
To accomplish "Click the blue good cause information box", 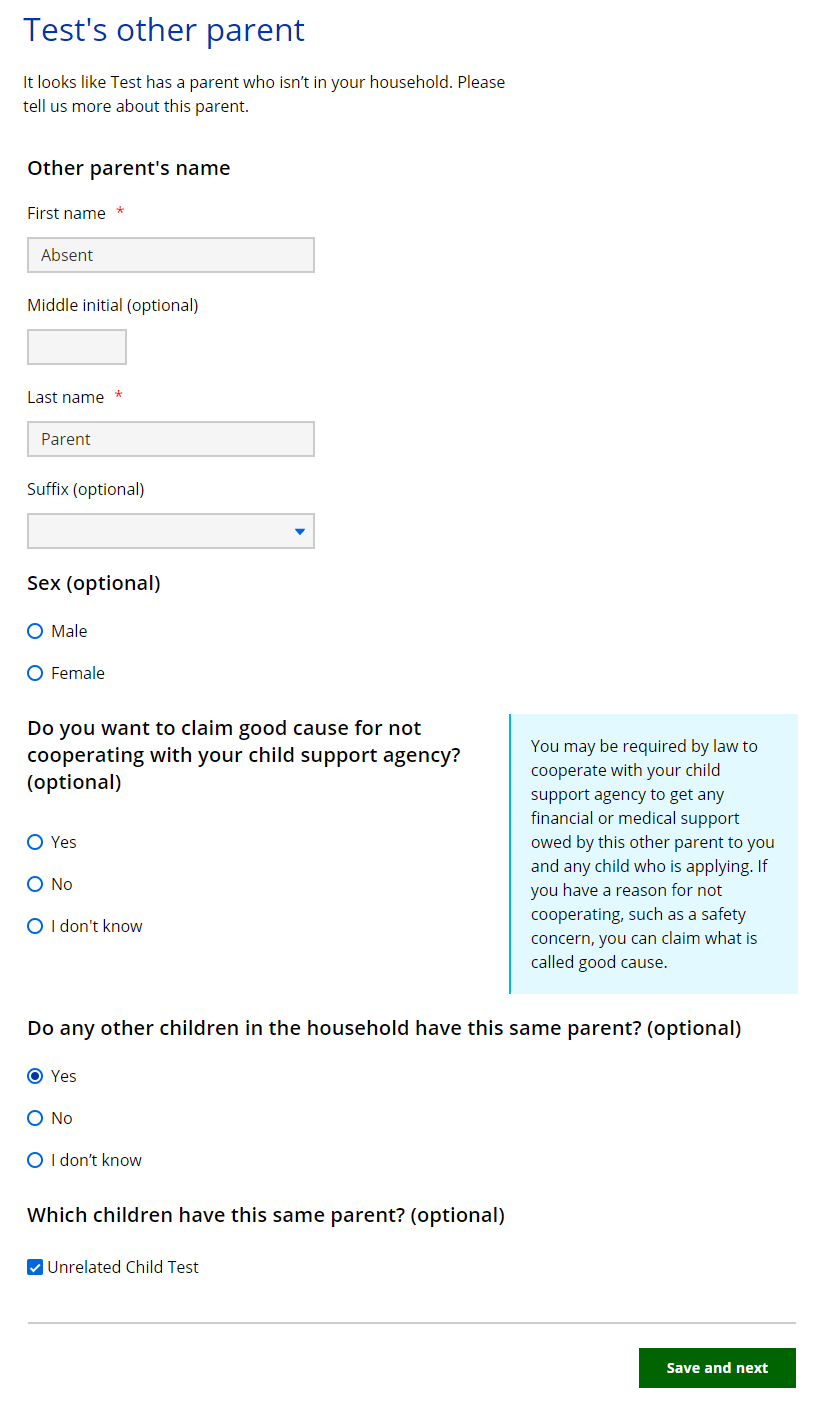I will pos(653,854).
